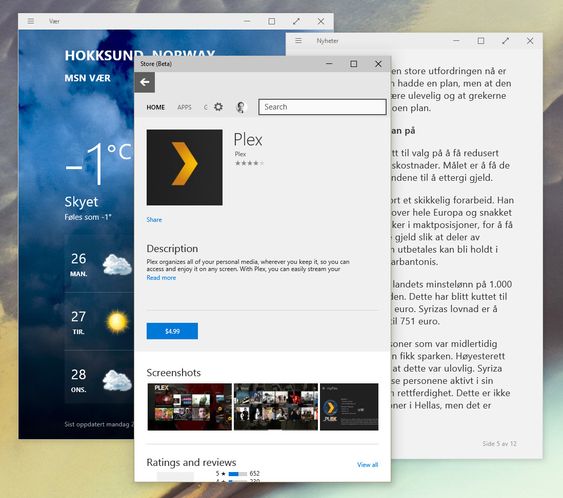Click the Screenshots heading in Store

coord(173,373)
